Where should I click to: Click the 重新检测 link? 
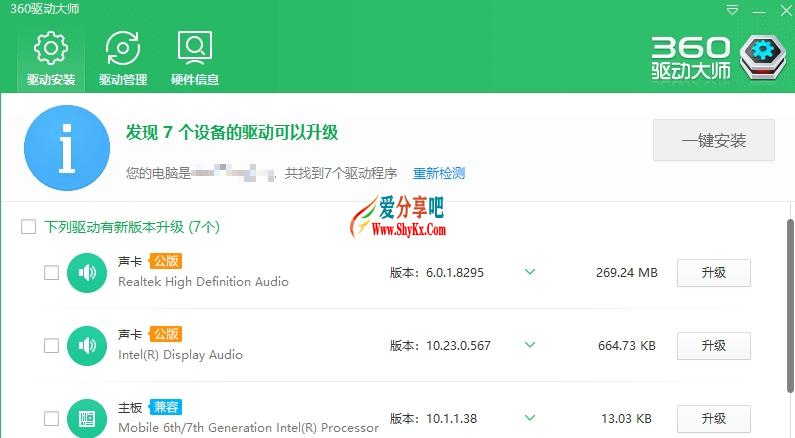[x=439, y=173]
